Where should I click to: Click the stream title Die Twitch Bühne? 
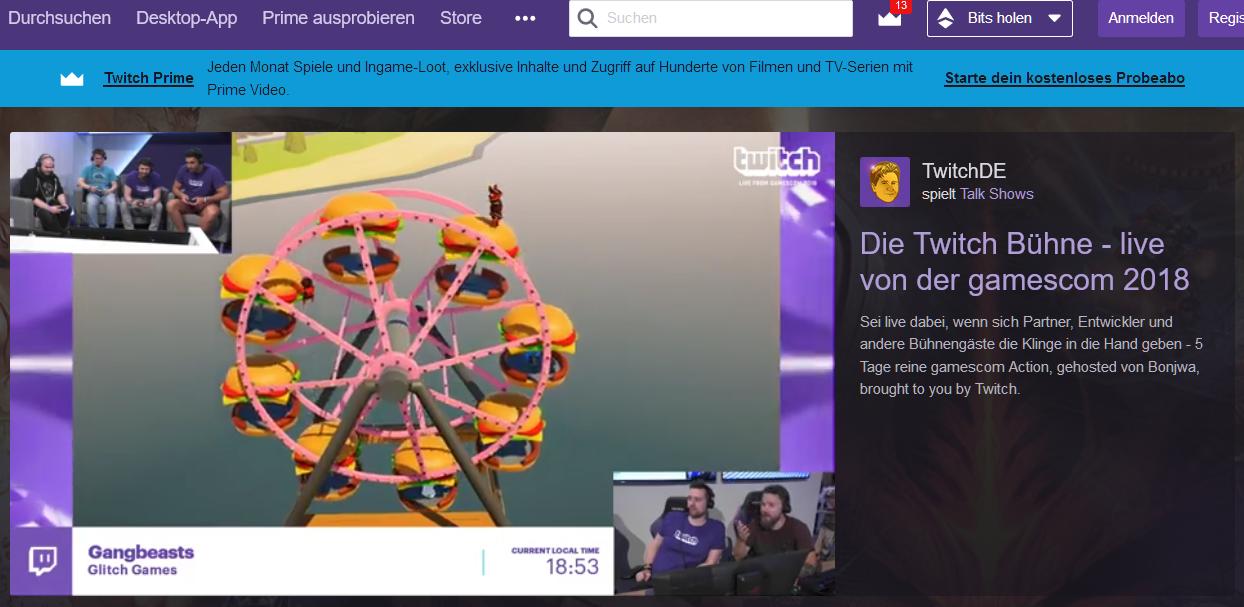pyautogui.click(x=1025, y=261)
